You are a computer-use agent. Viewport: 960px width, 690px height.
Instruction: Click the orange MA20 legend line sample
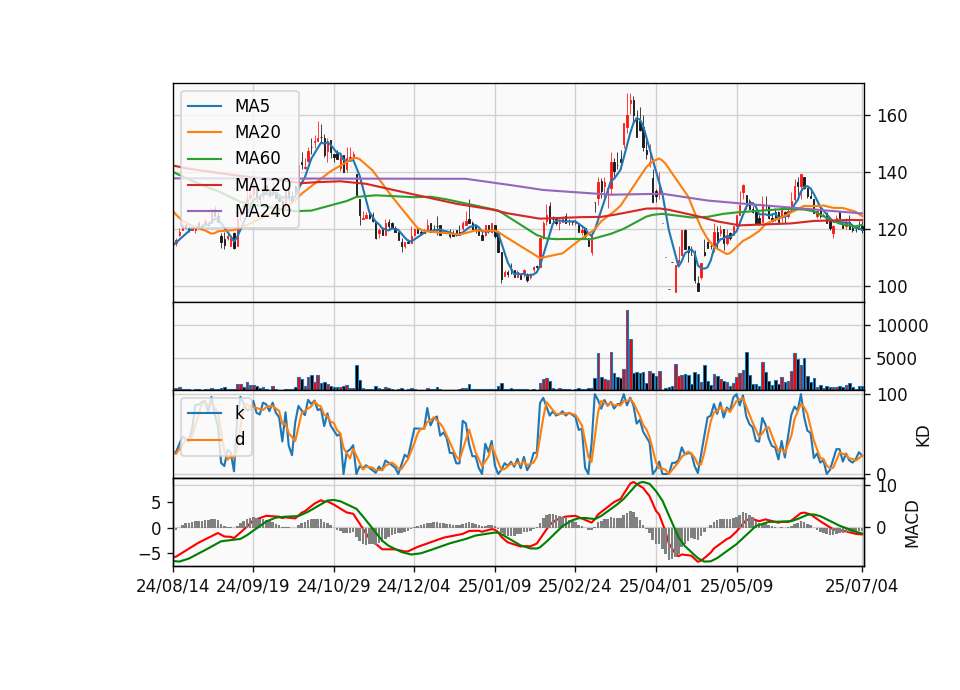(204, 132)
